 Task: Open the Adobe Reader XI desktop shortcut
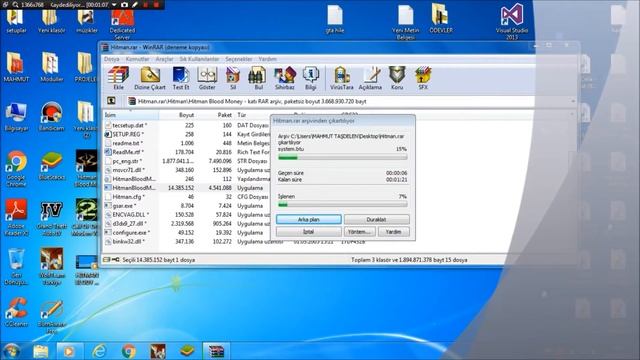click(16, 218)
